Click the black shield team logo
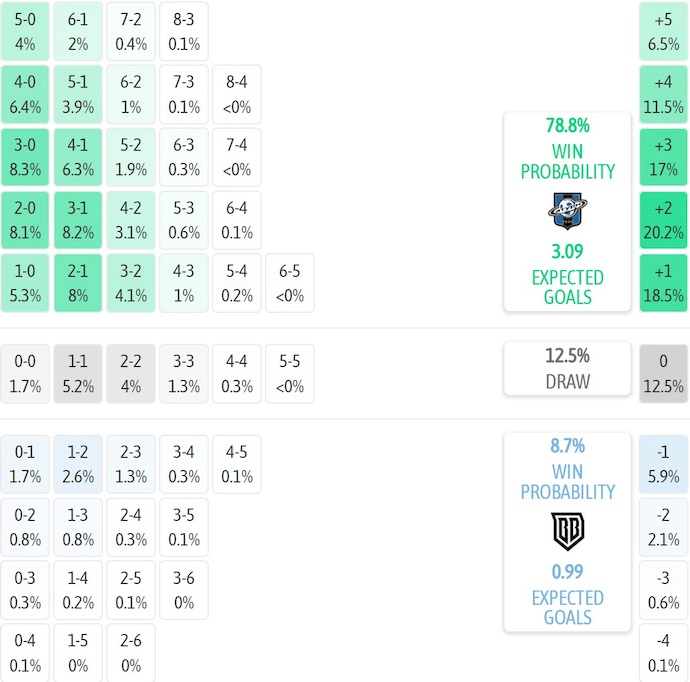This screenshot has height=682, width=690. coord(568,531)
